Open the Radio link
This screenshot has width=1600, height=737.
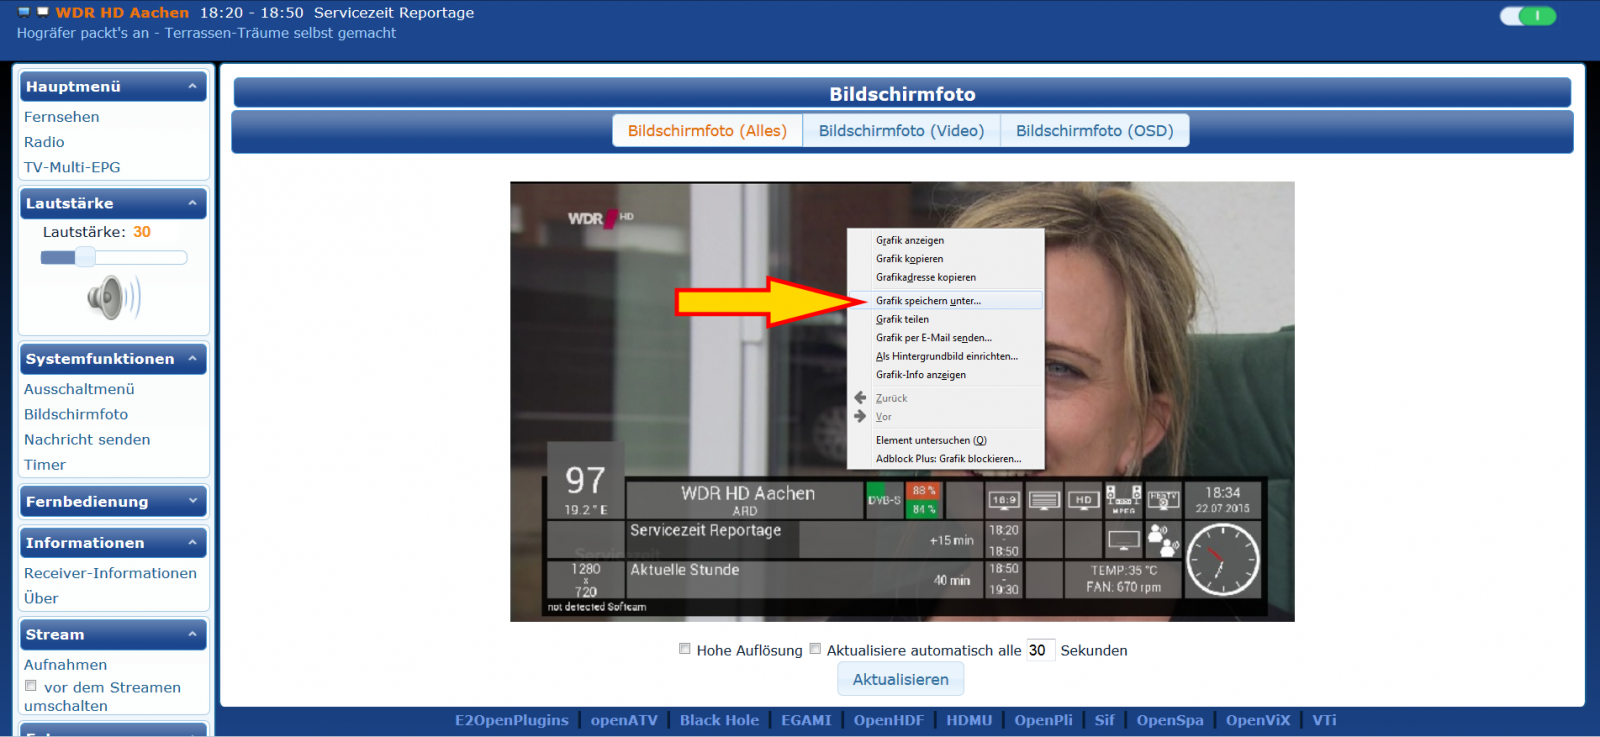[44, 142]
